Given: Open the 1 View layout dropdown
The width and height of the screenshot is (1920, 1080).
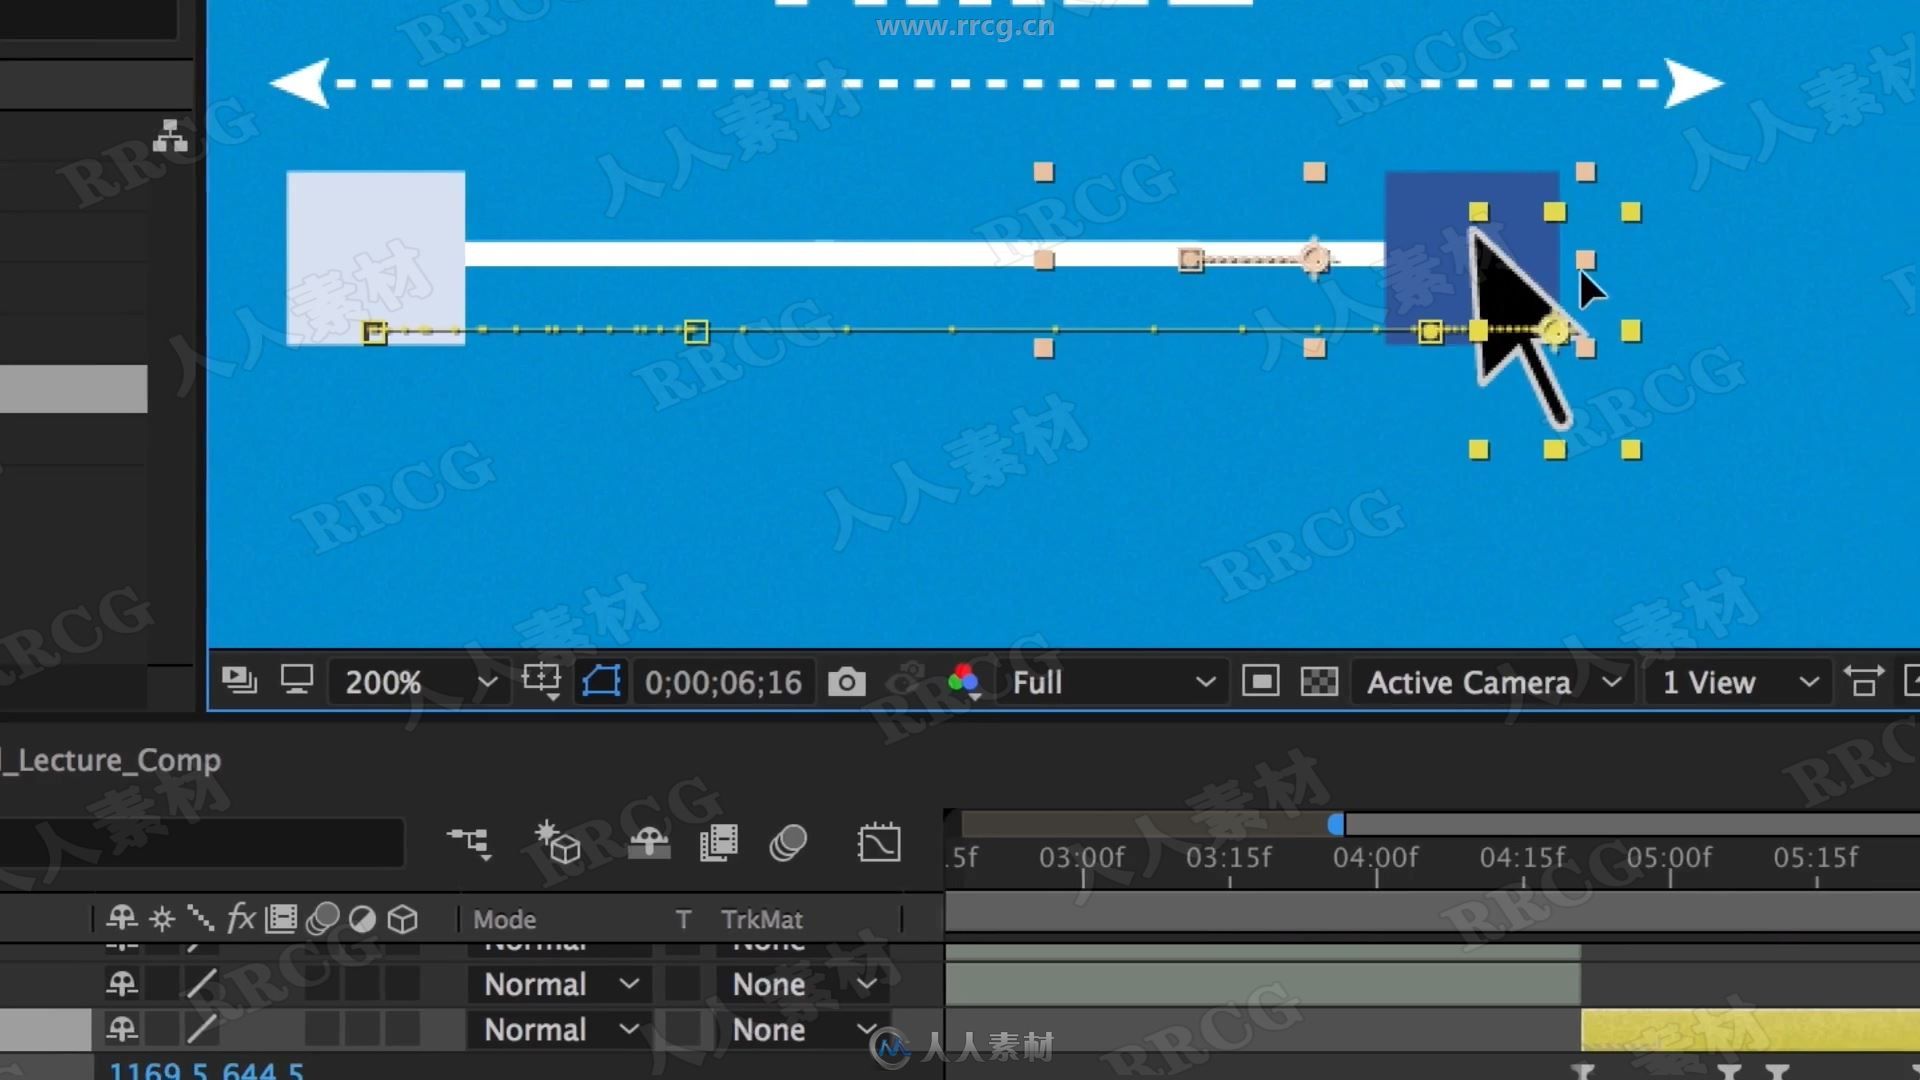Looking at the screenshot, I should coord(1738,682).
